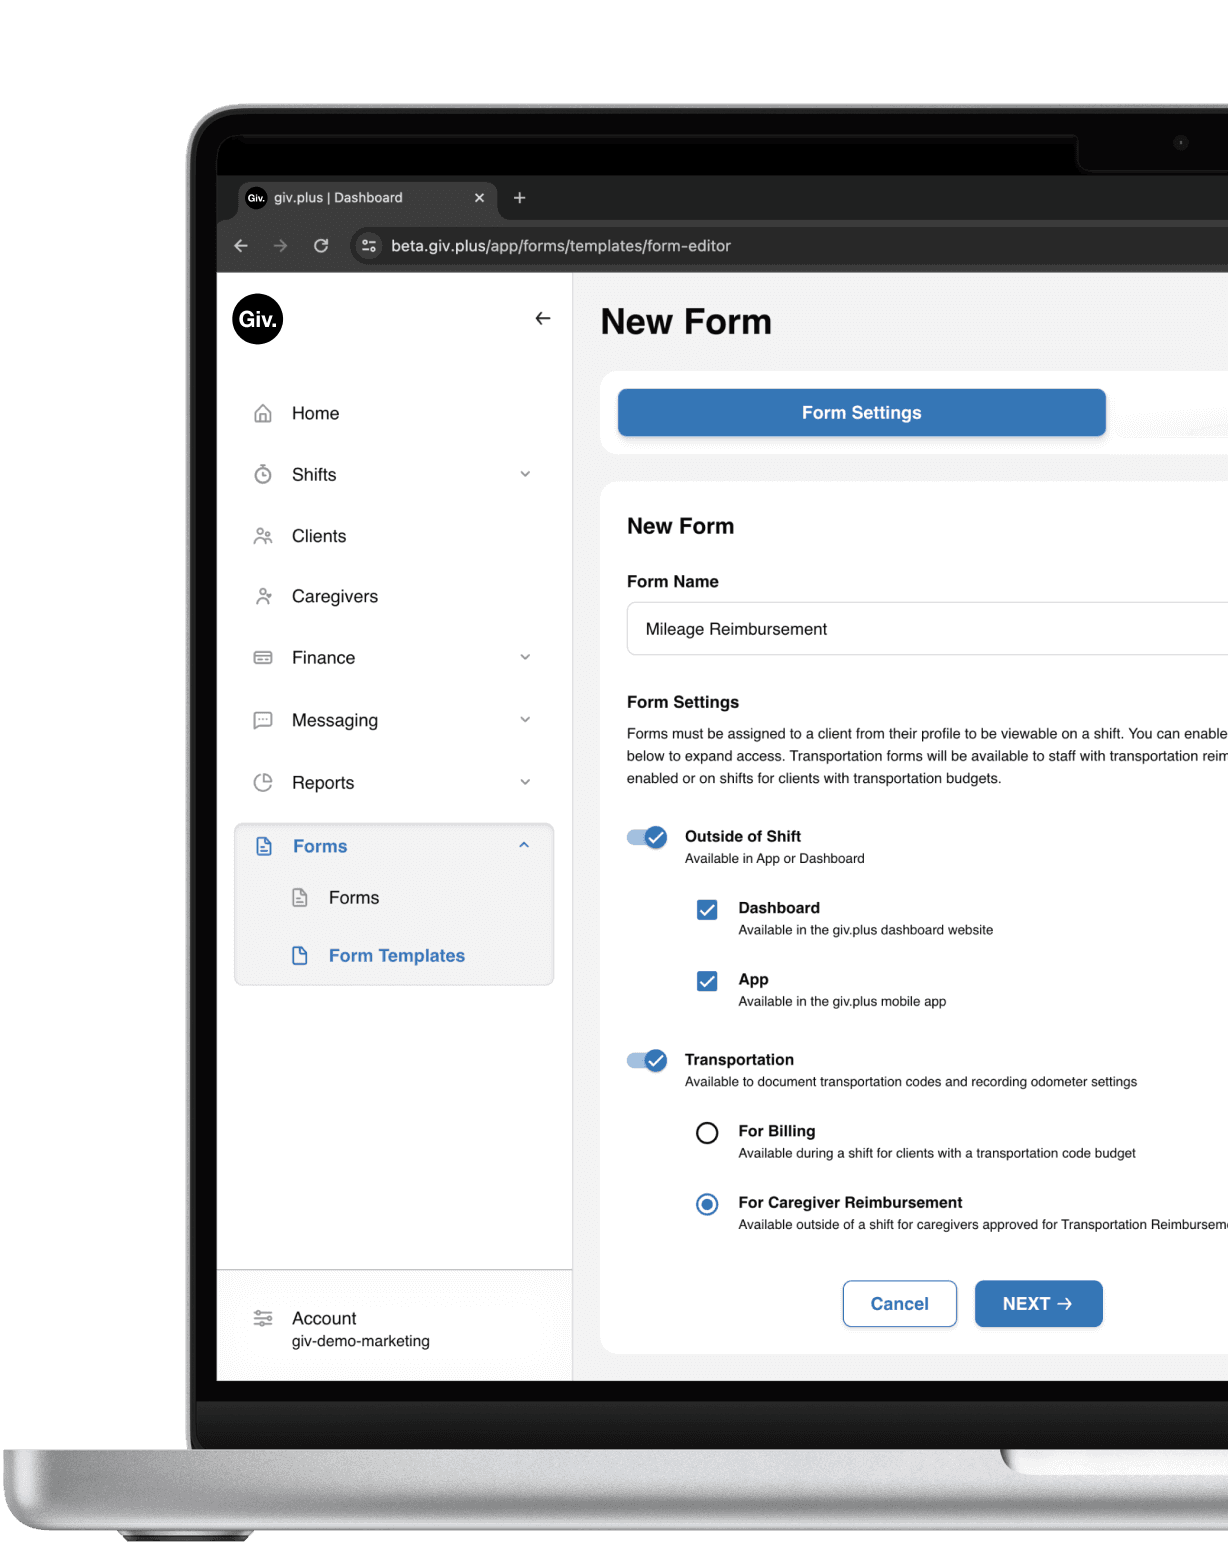1228x1556 pixels.
Task: Uncheck the Dashboard availability checkbox
Action: pyautogui.click(x=707, y=910)
